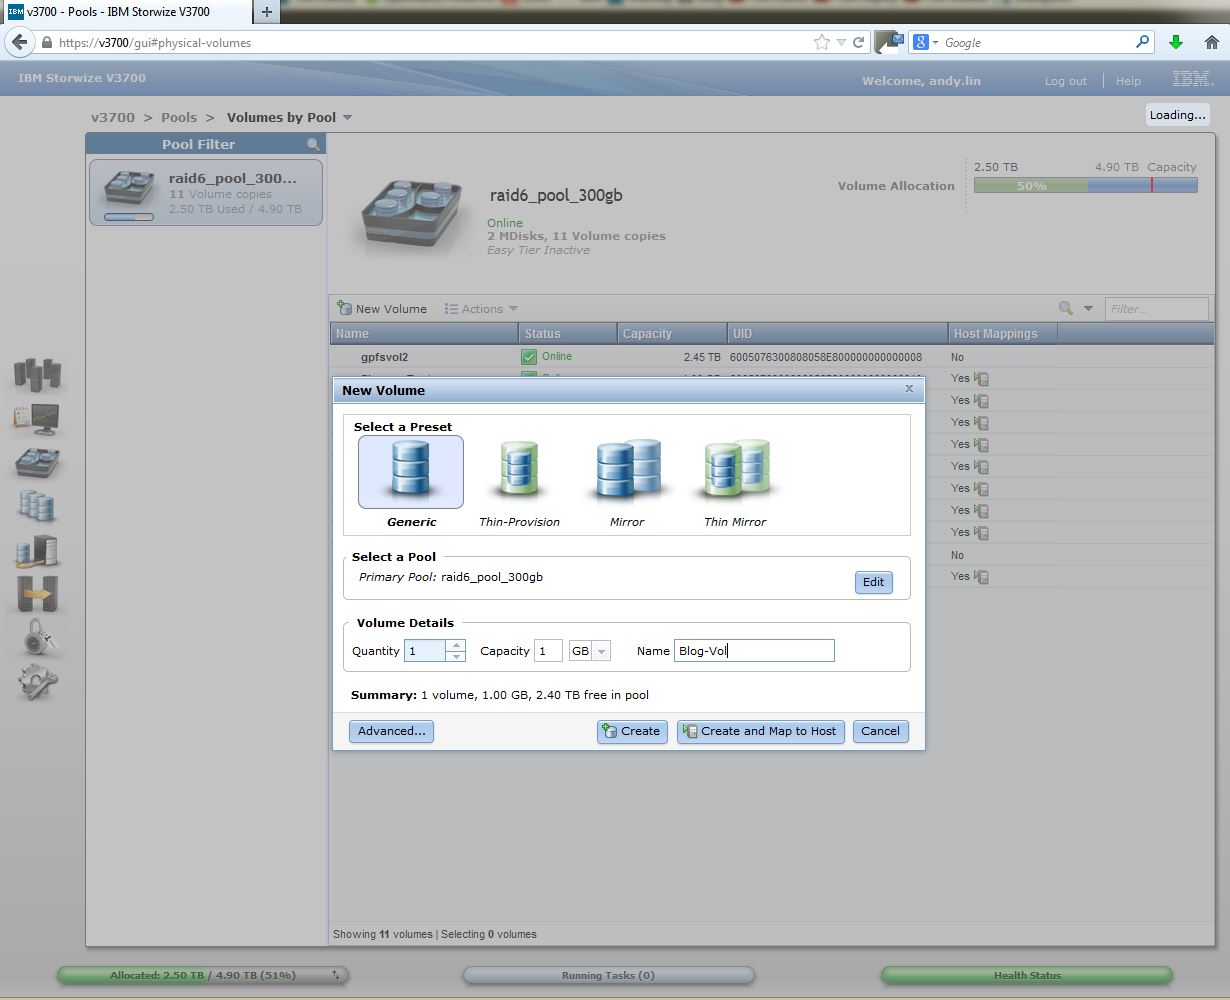Screen dimensions: 1230x1000
Task: Sort by the Name column header
Action: [424, 334]
